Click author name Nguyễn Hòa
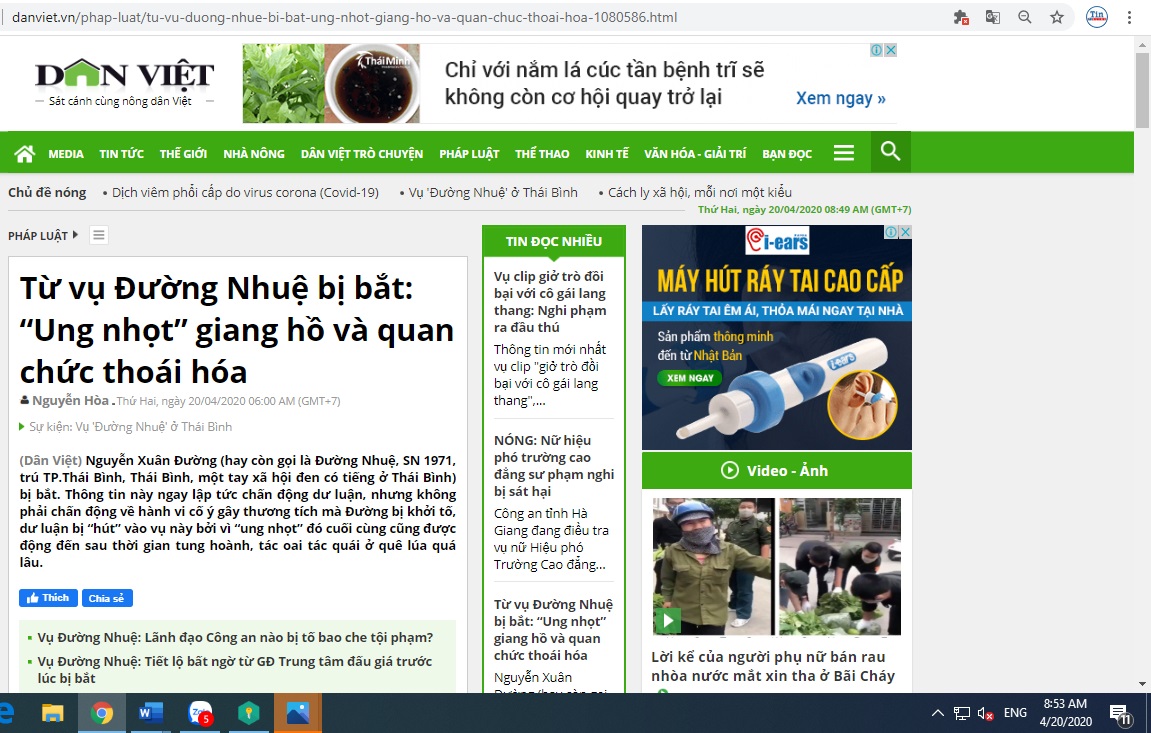Viewport: 1151px width, 733px height. [x=70, y=401]
